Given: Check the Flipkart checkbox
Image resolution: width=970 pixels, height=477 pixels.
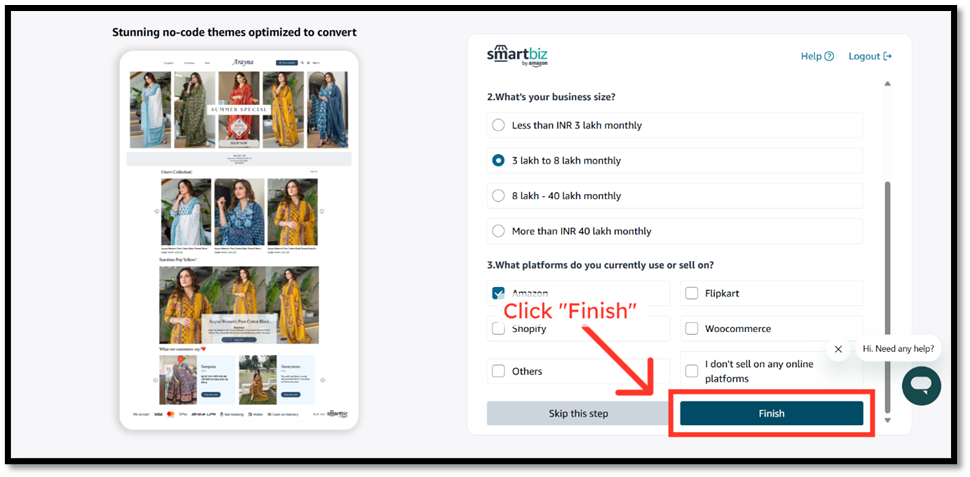Looking at the screenshot, I should click(x=692, y=294).
